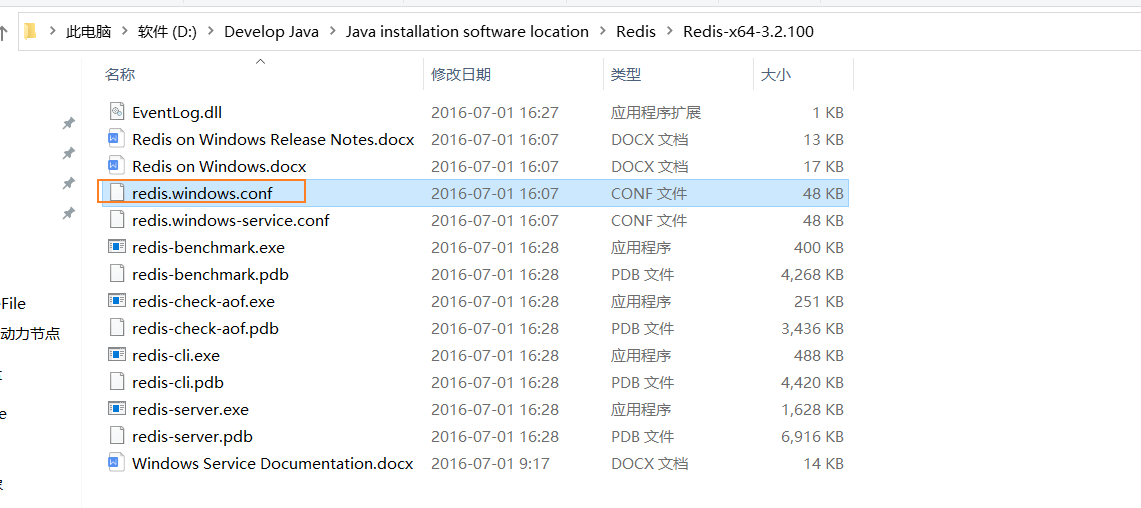Image resolution: width=1141 pixels, height=508 pixels.
Task: Click 2016-07-01 9:17 modified date
Action: 490,464
